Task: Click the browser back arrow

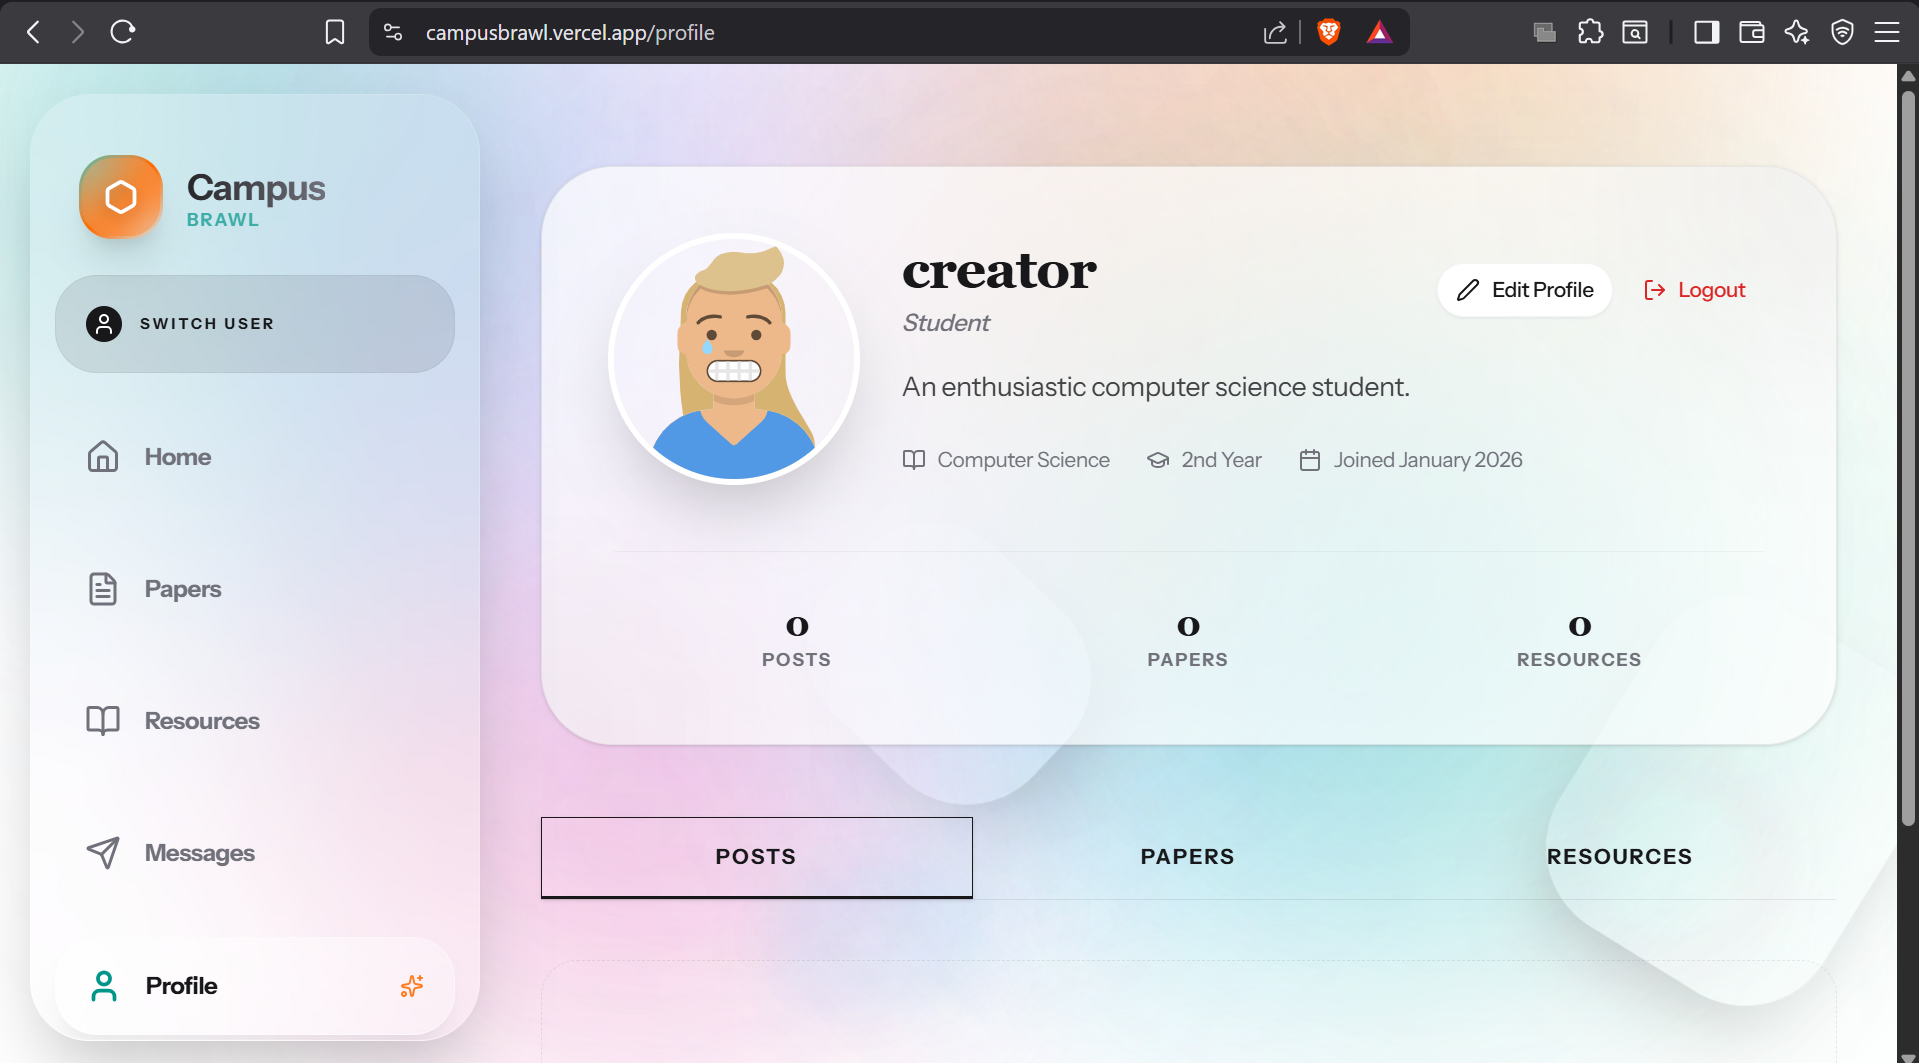Action: 34,32
